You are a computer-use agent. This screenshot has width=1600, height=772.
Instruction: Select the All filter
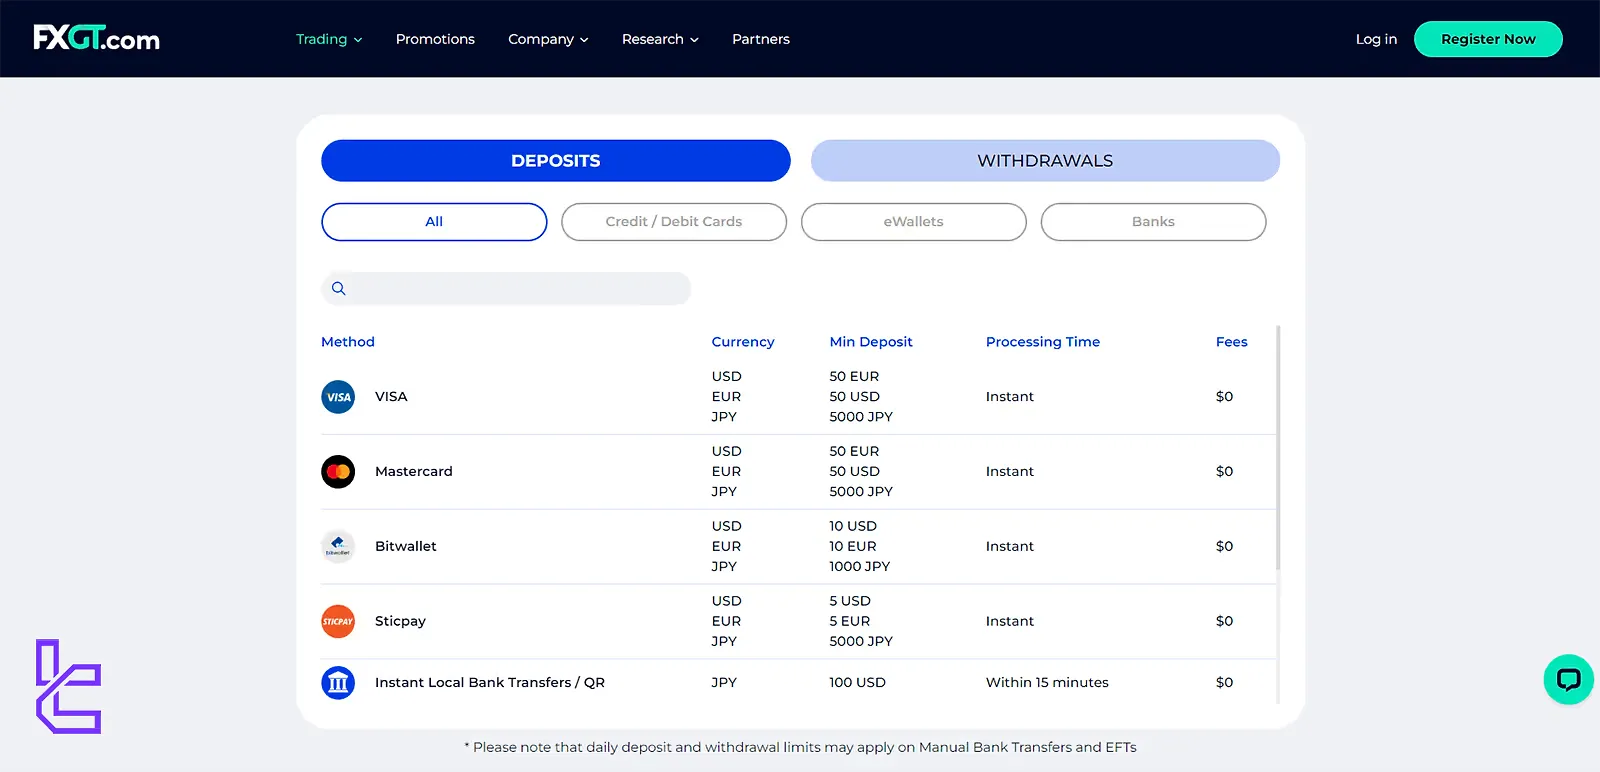(434, 222)
